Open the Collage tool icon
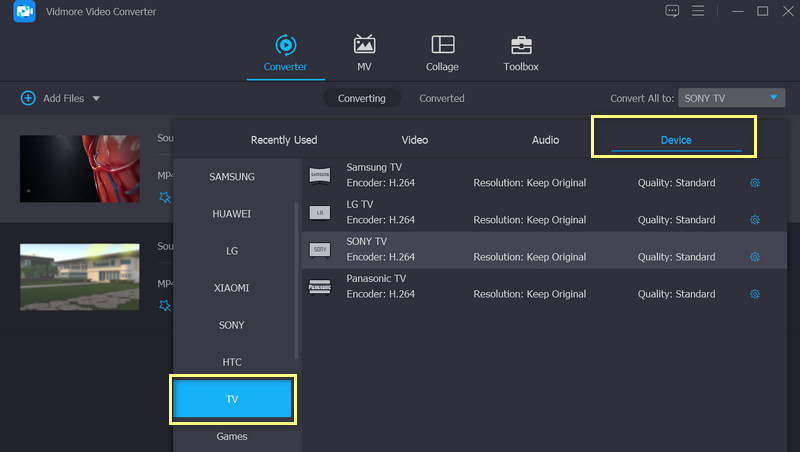The width and height of the screenshot is (800, 452). (442, 46)
